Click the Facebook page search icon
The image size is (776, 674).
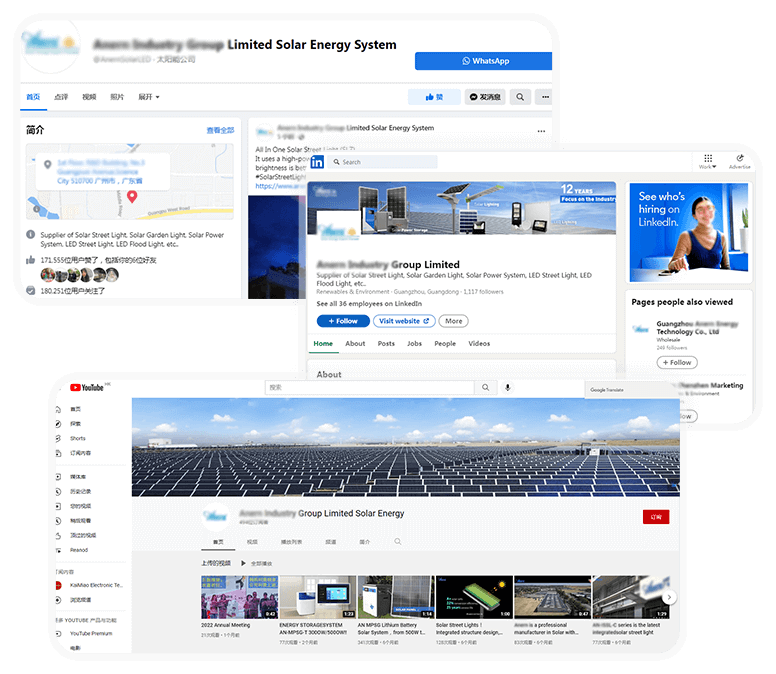[520, 97]
